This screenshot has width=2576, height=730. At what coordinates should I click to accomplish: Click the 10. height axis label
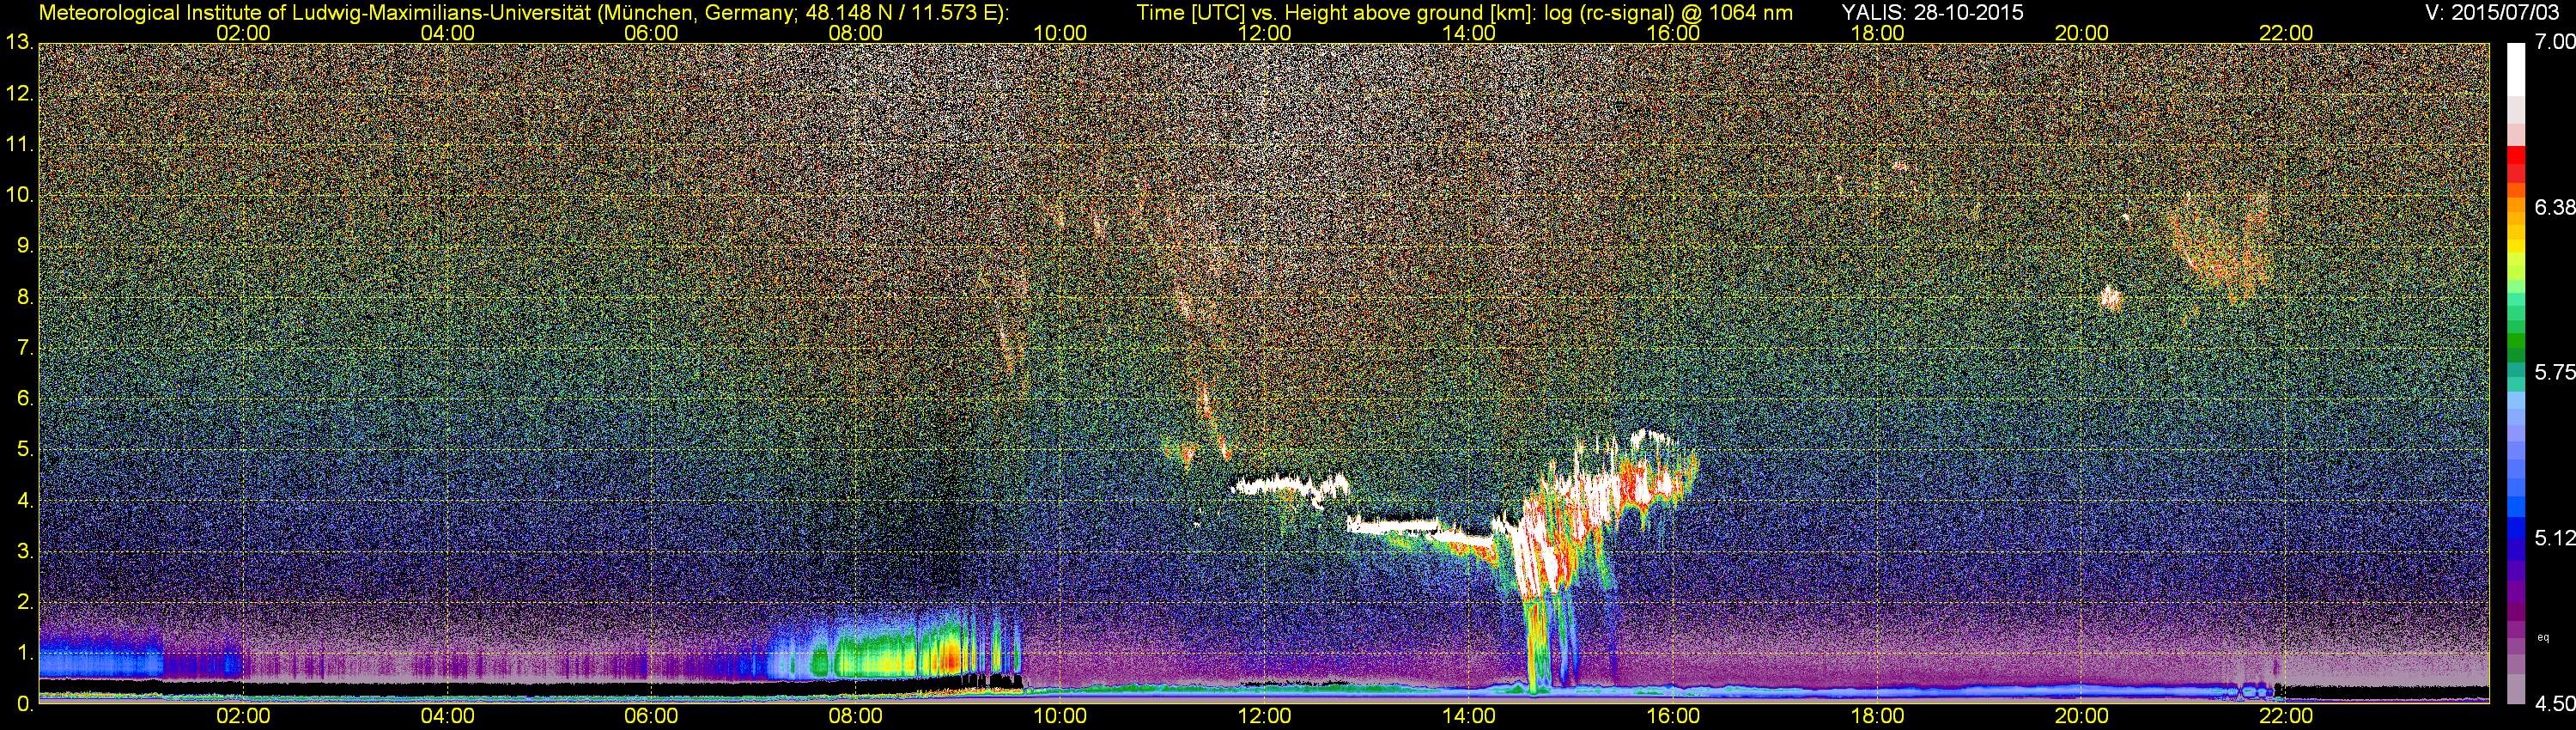(x=19, y=194)
